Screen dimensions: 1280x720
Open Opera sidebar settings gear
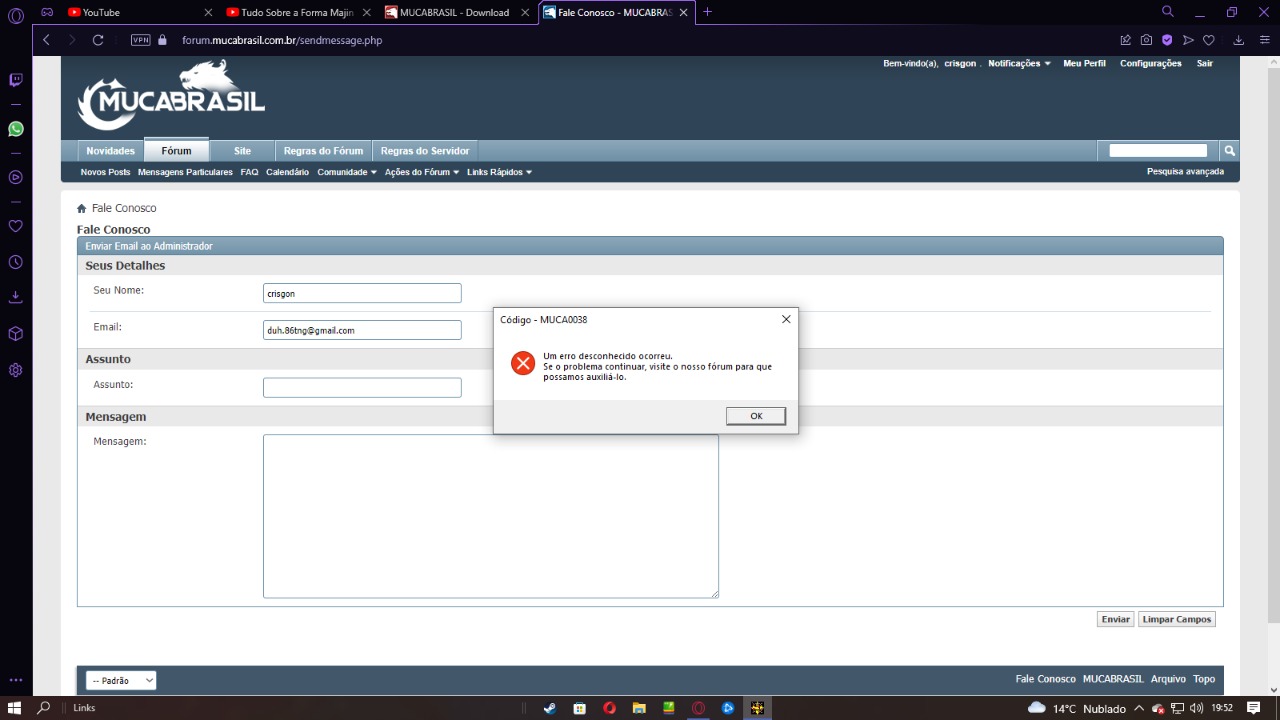16,370
